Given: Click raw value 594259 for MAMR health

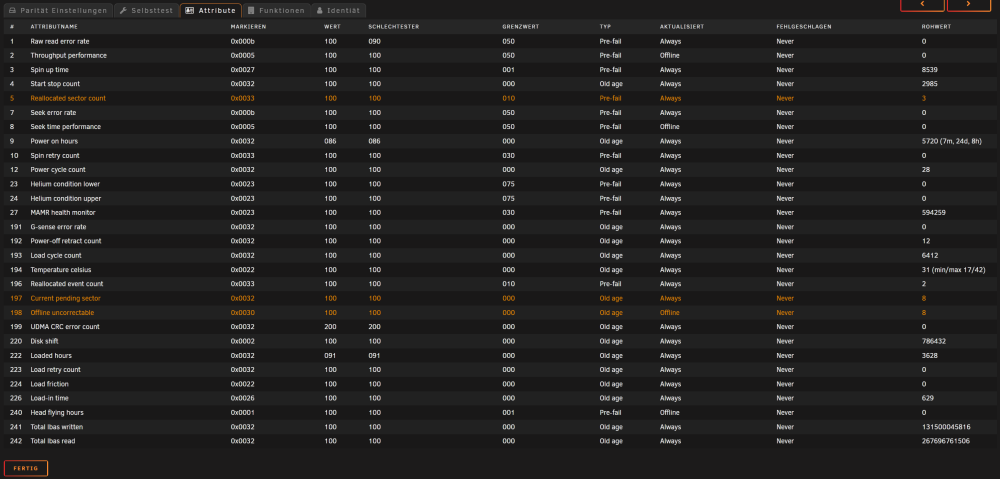Looking at the screenshot, I should tap(934, 212).
